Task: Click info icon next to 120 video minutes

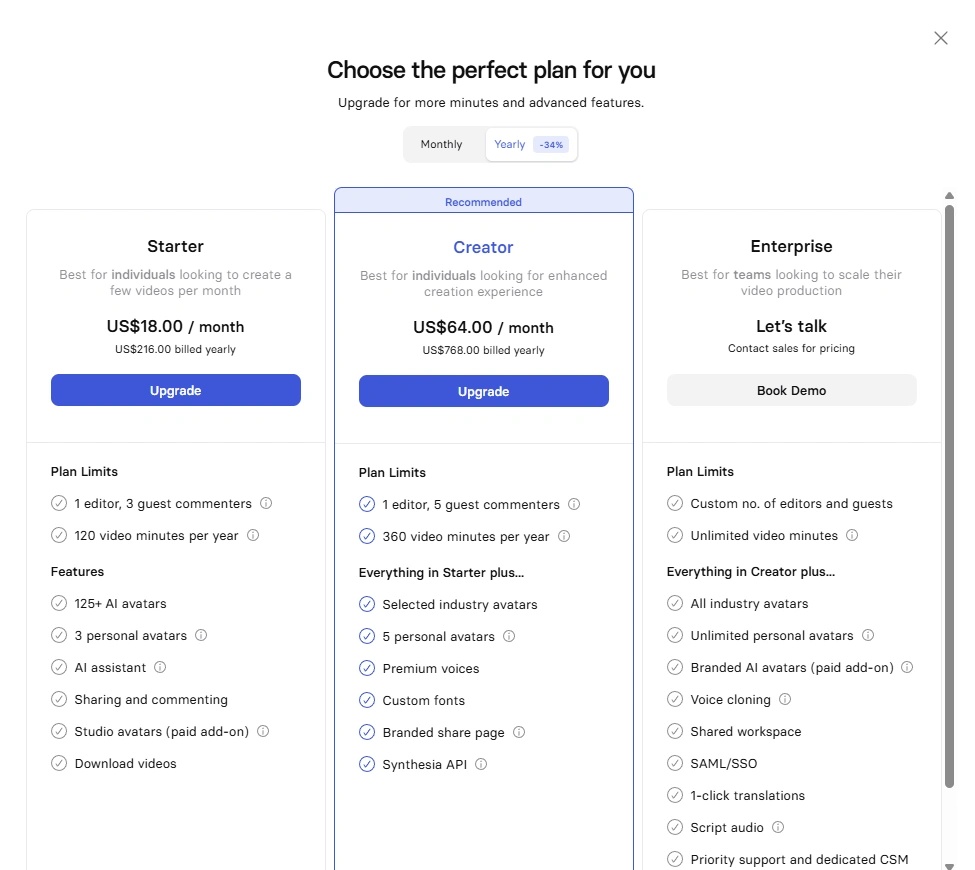Action: [x=253, y=535]
